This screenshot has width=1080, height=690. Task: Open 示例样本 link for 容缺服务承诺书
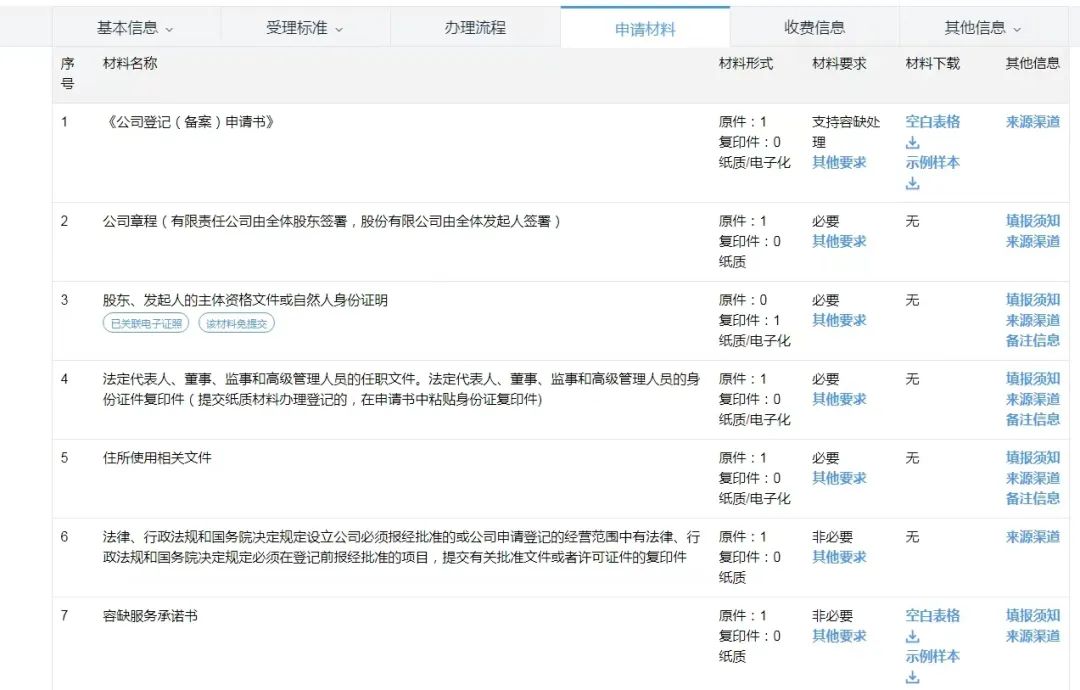[933, 656]
